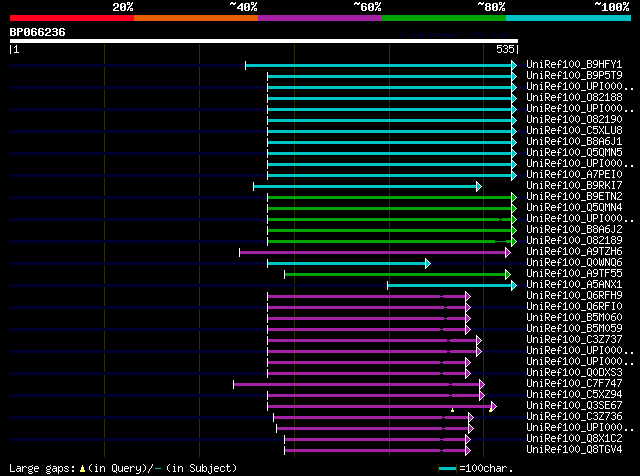The width and height of the screenshot is (640, 476).
Task: Click the 'Large gaps:' legend text
Action: [x=42, y=469]
